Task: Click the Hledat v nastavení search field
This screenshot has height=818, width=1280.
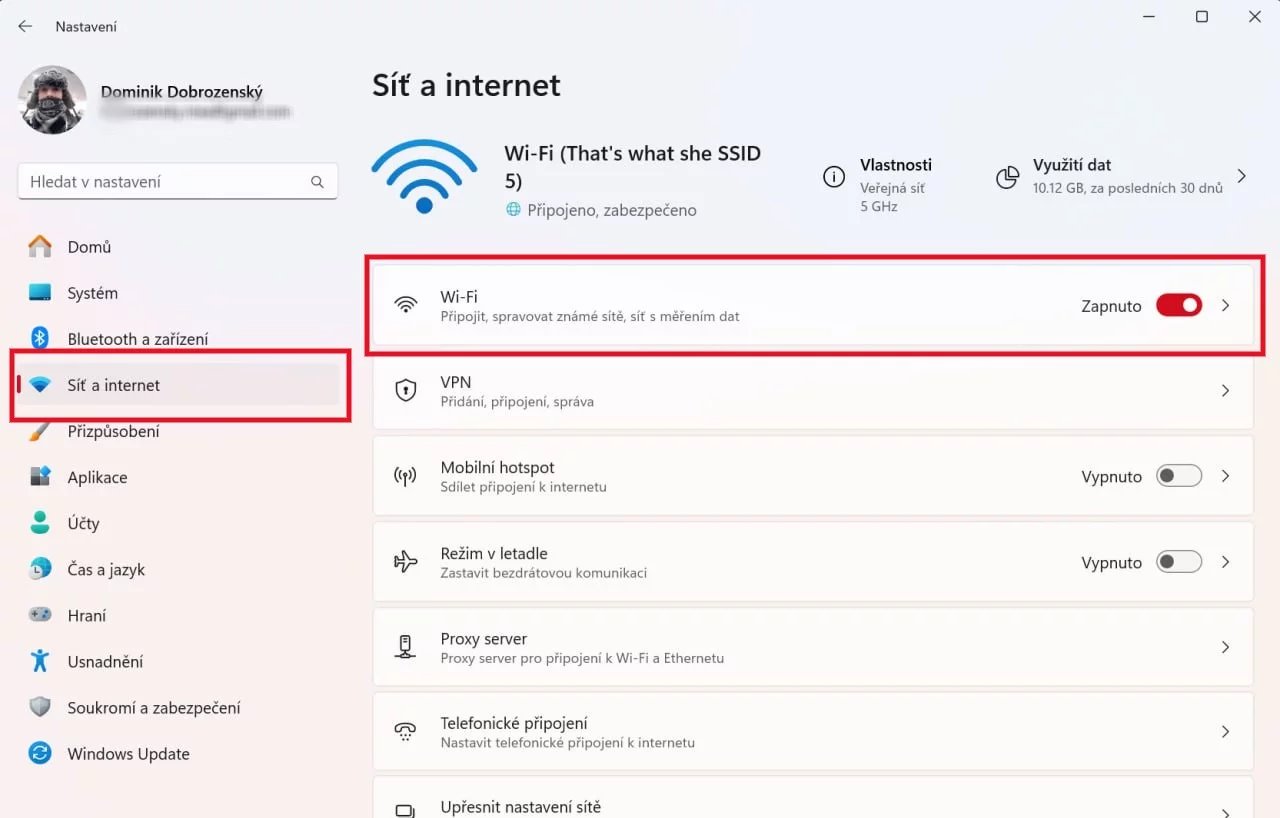Action: tap(177, 181)
